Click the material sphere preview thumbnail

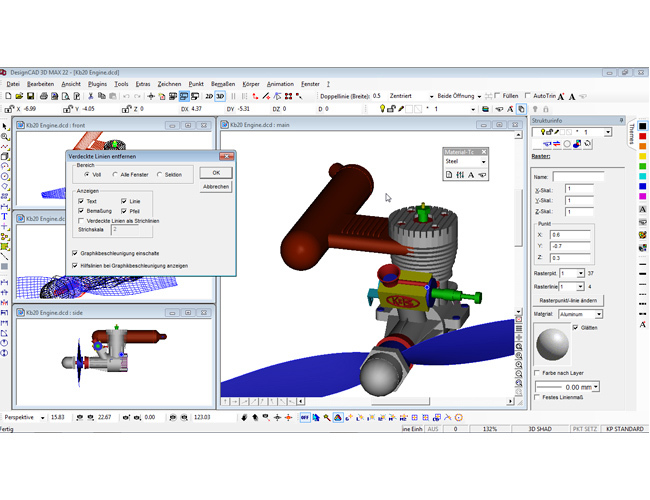(x=552, y=345)
